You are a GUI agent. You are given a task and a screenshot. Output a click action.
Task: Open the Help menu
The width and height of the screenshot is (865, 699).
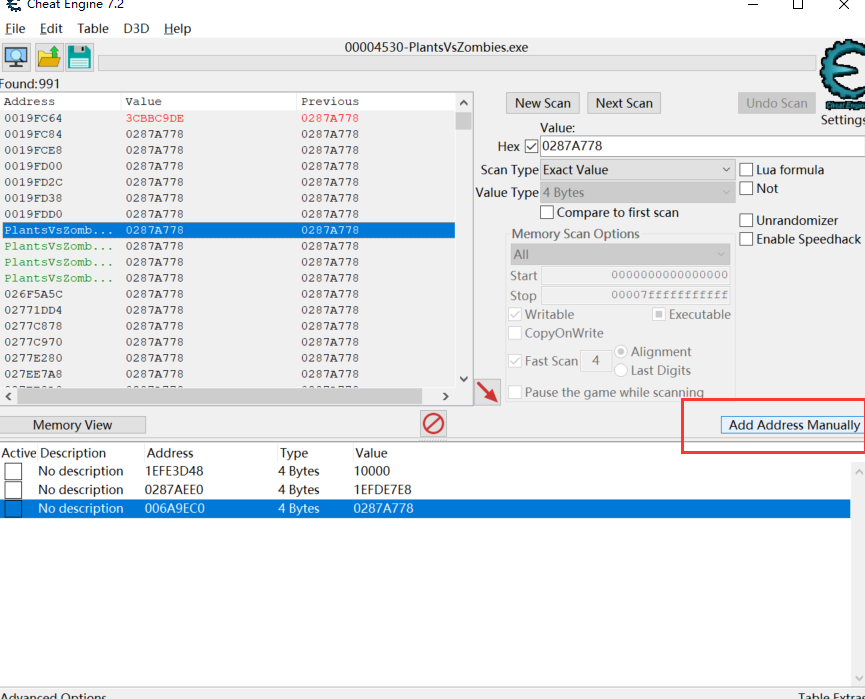point(177,29)
